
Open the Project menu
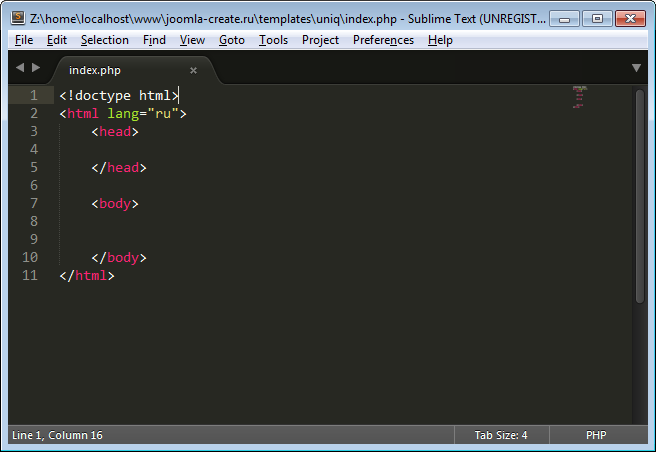(320, 40)
